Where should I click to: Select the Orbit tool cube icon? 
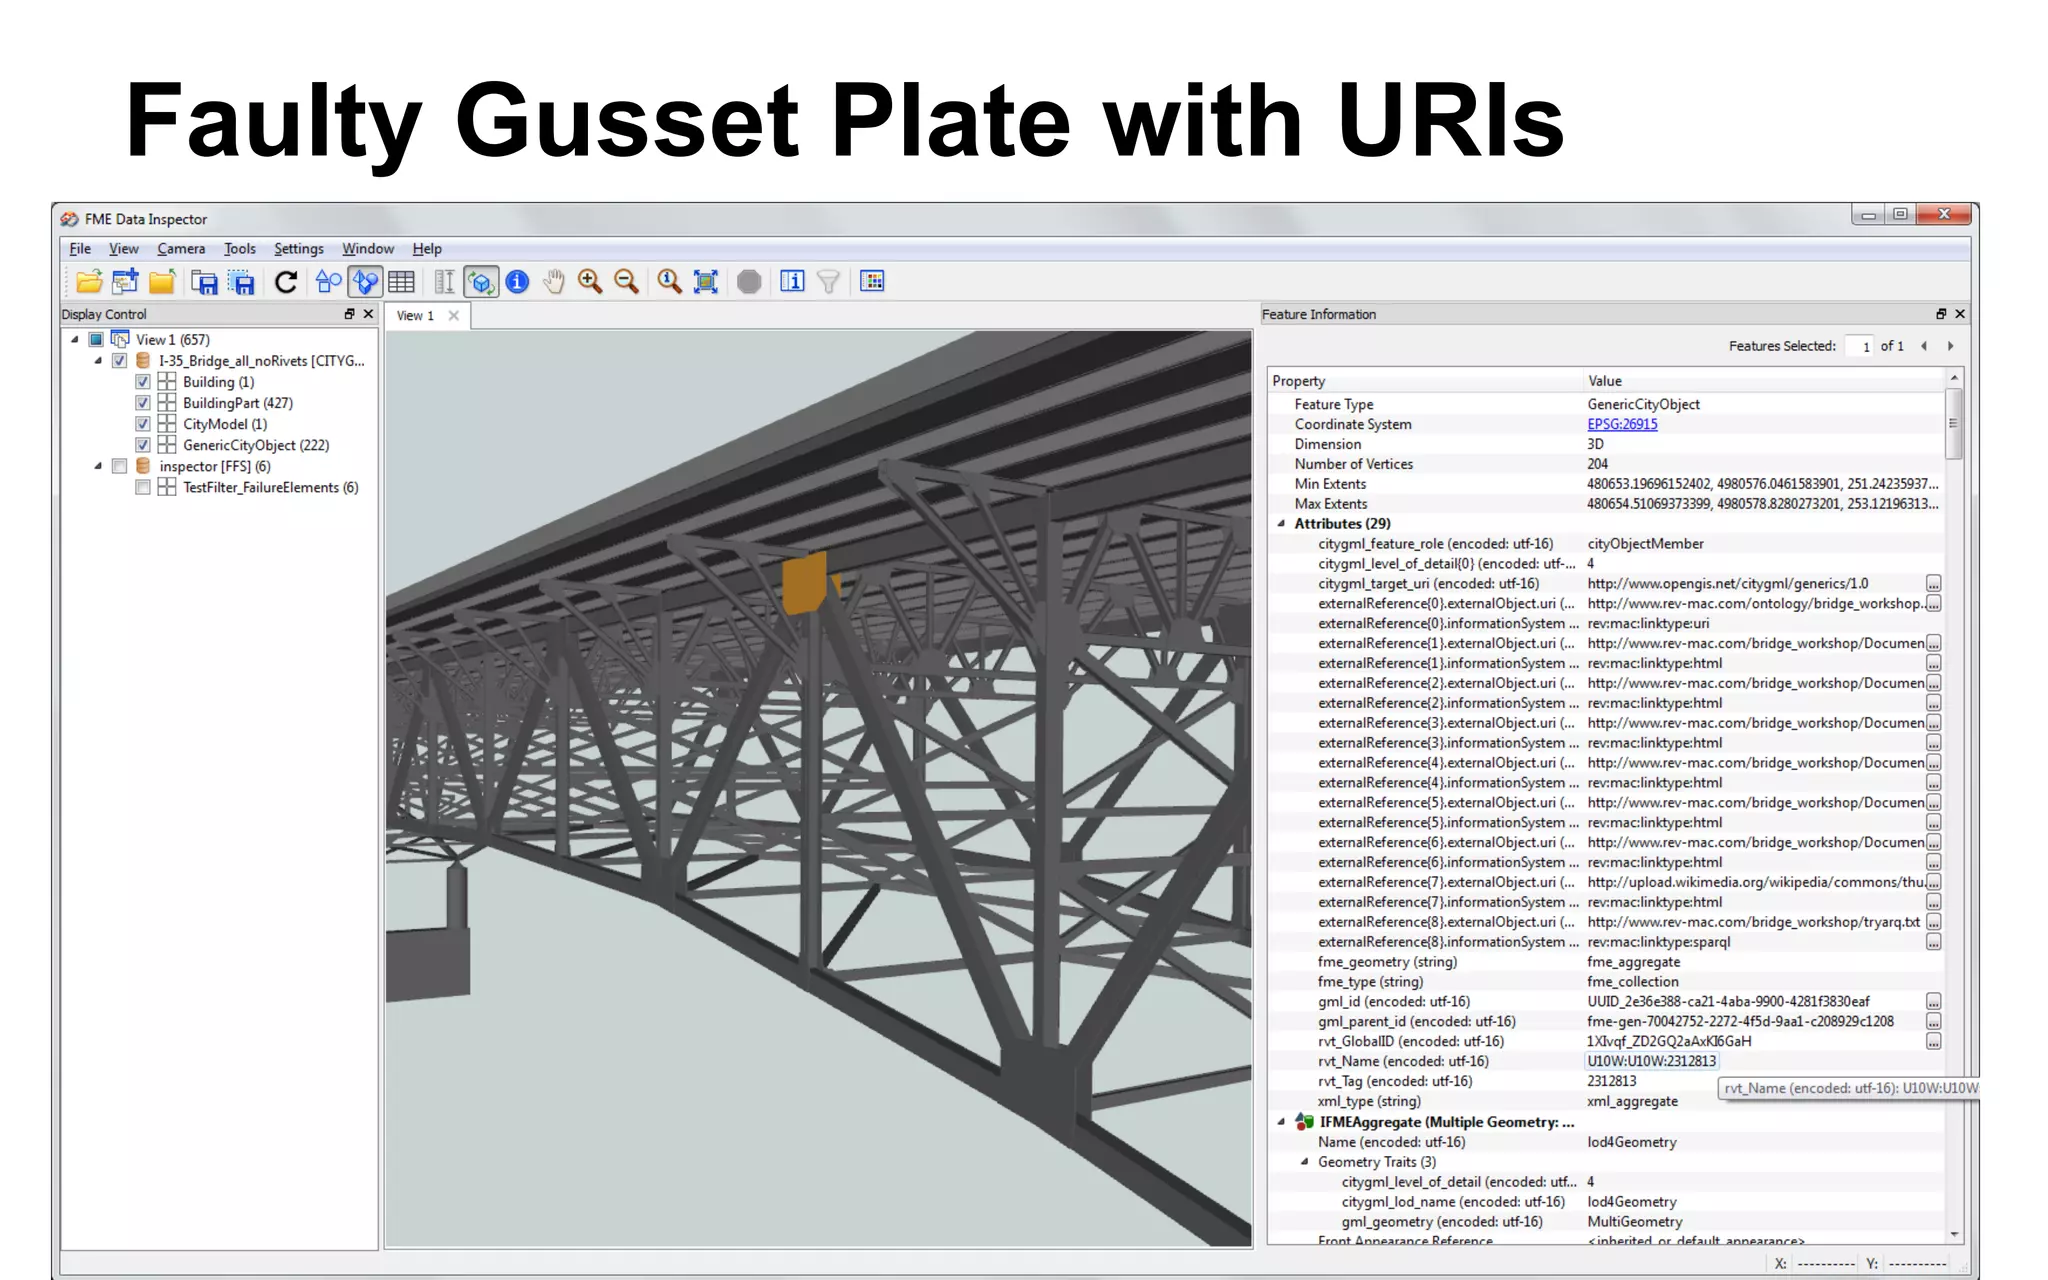point(481,282)
